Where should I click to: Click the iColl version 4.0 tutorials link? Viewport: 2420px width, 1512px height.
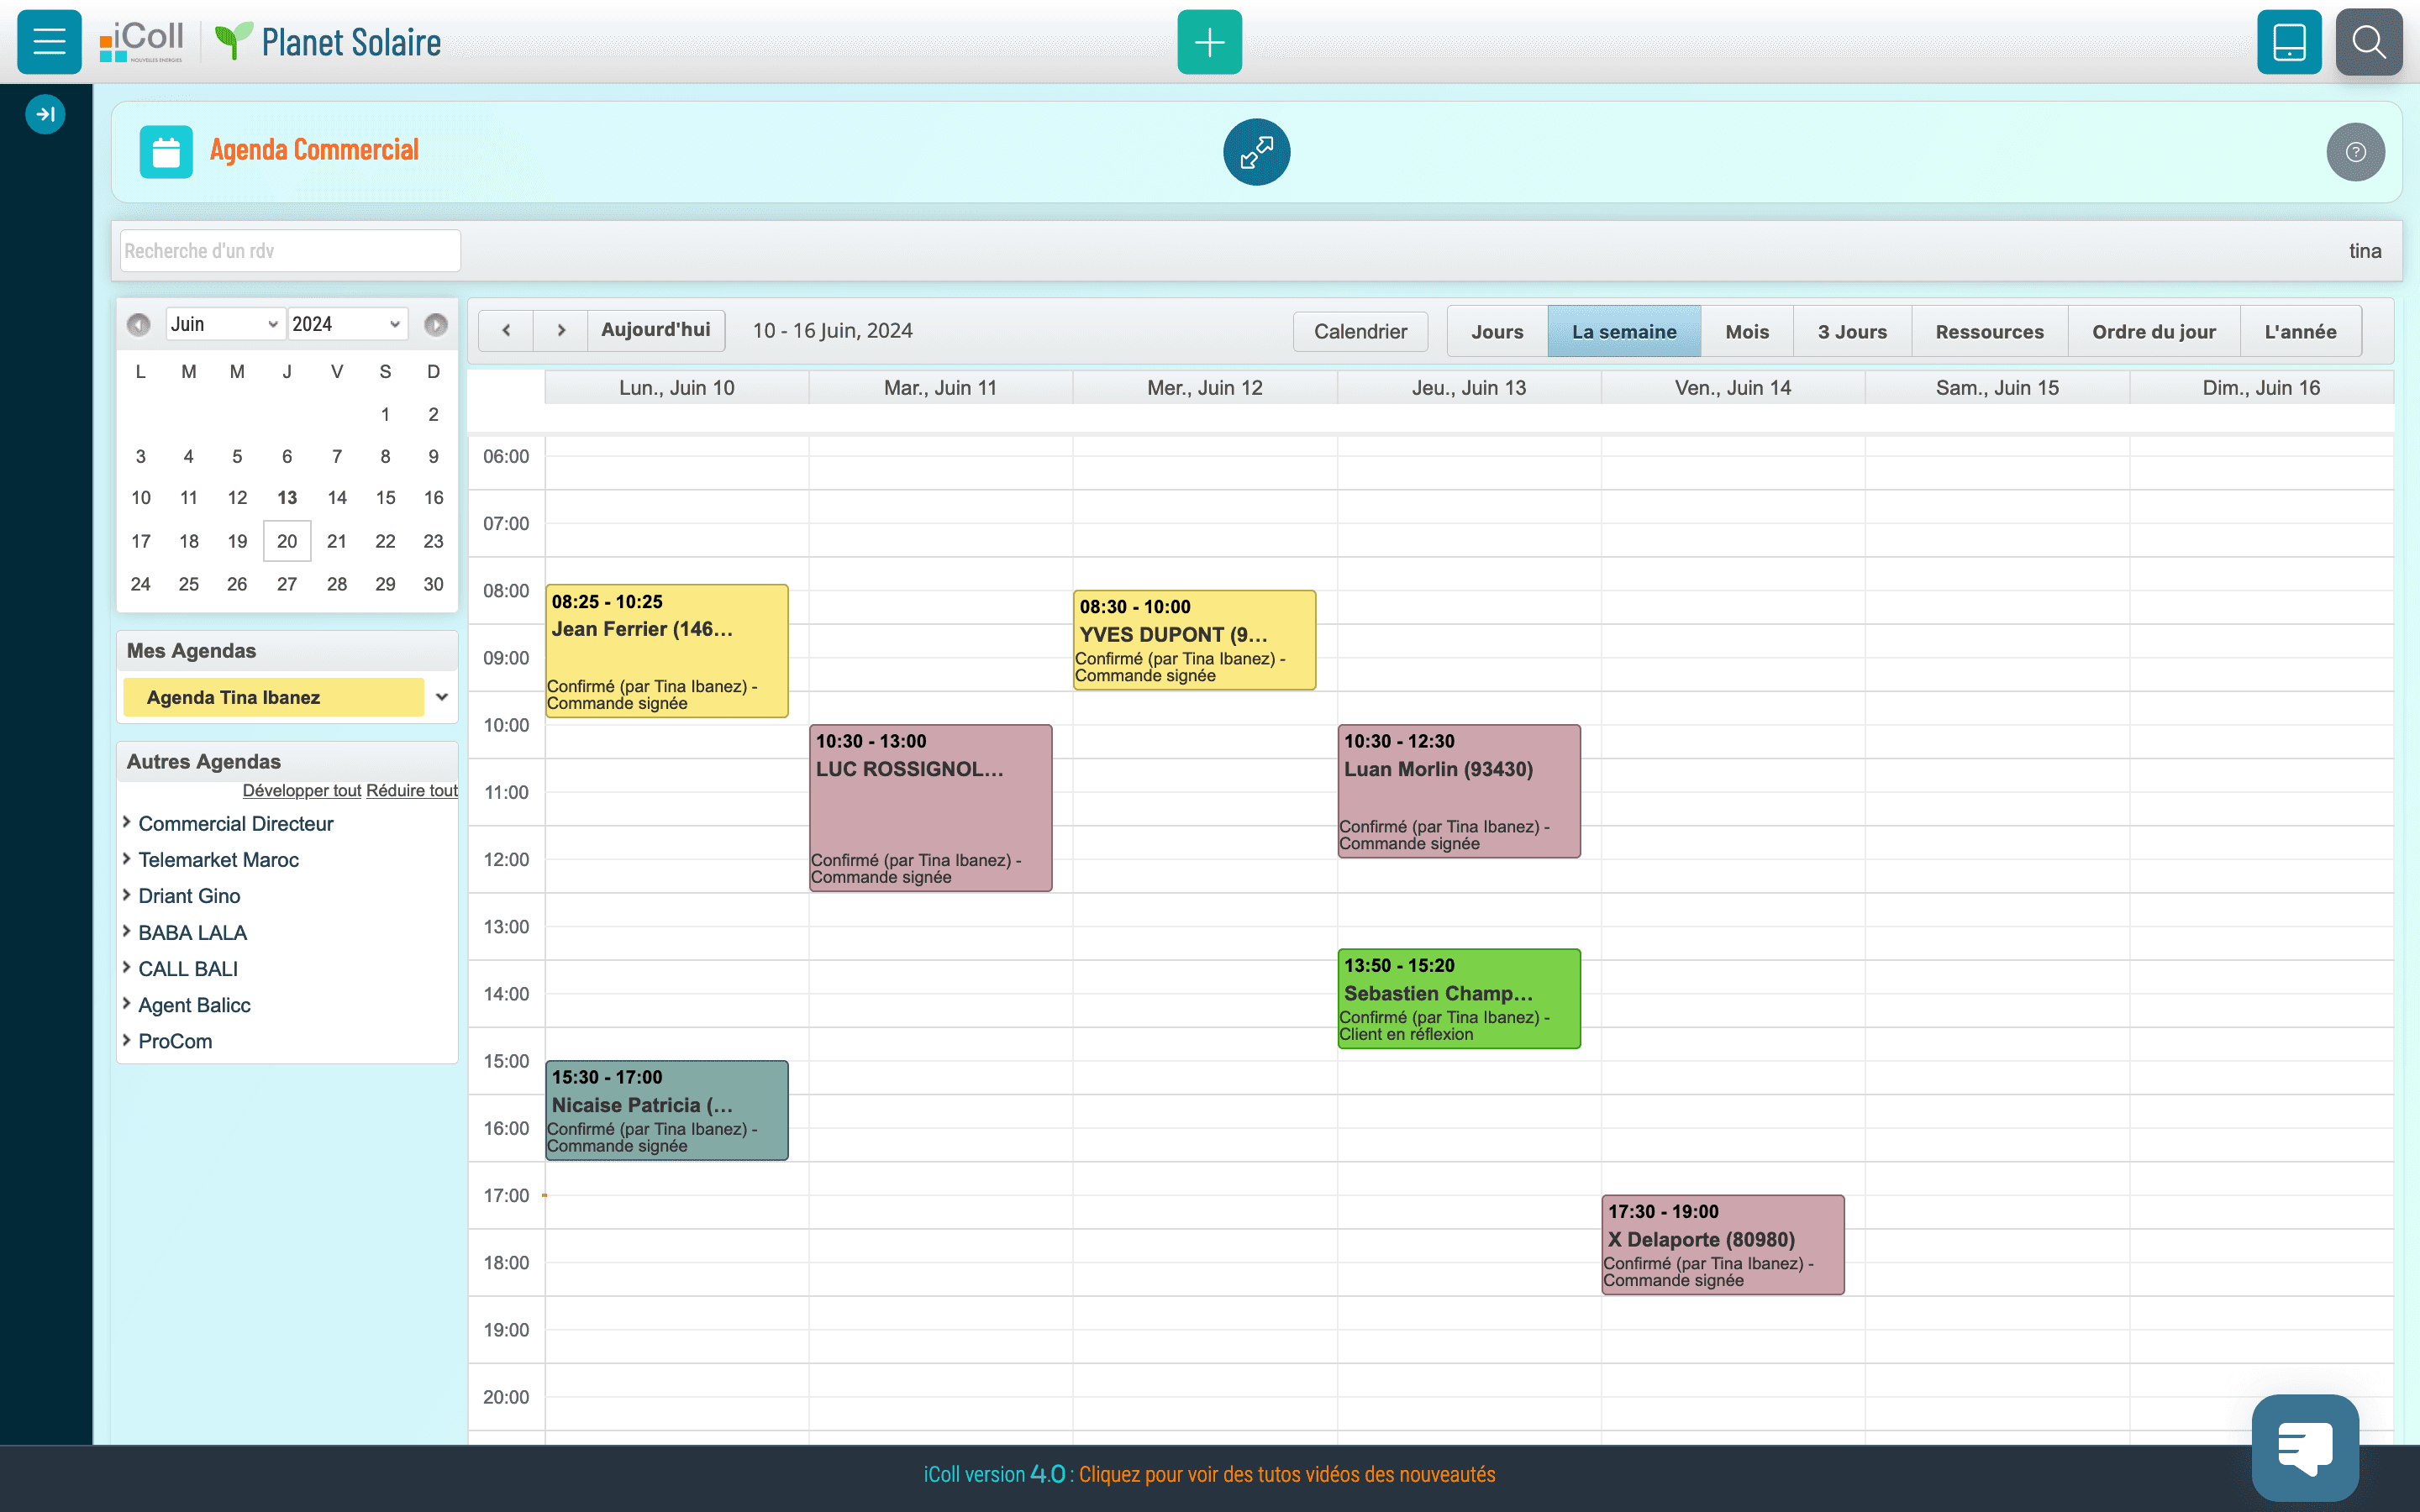[1209, 1475]
